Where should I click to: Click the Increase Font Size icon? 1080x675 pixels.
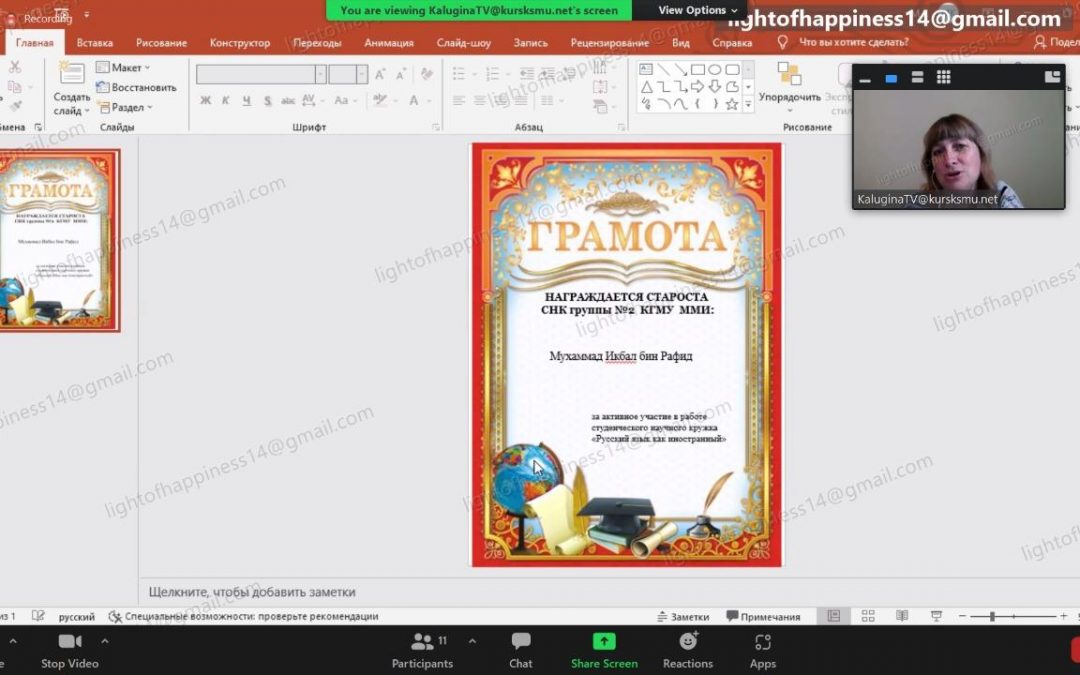[x=378, y=74]
